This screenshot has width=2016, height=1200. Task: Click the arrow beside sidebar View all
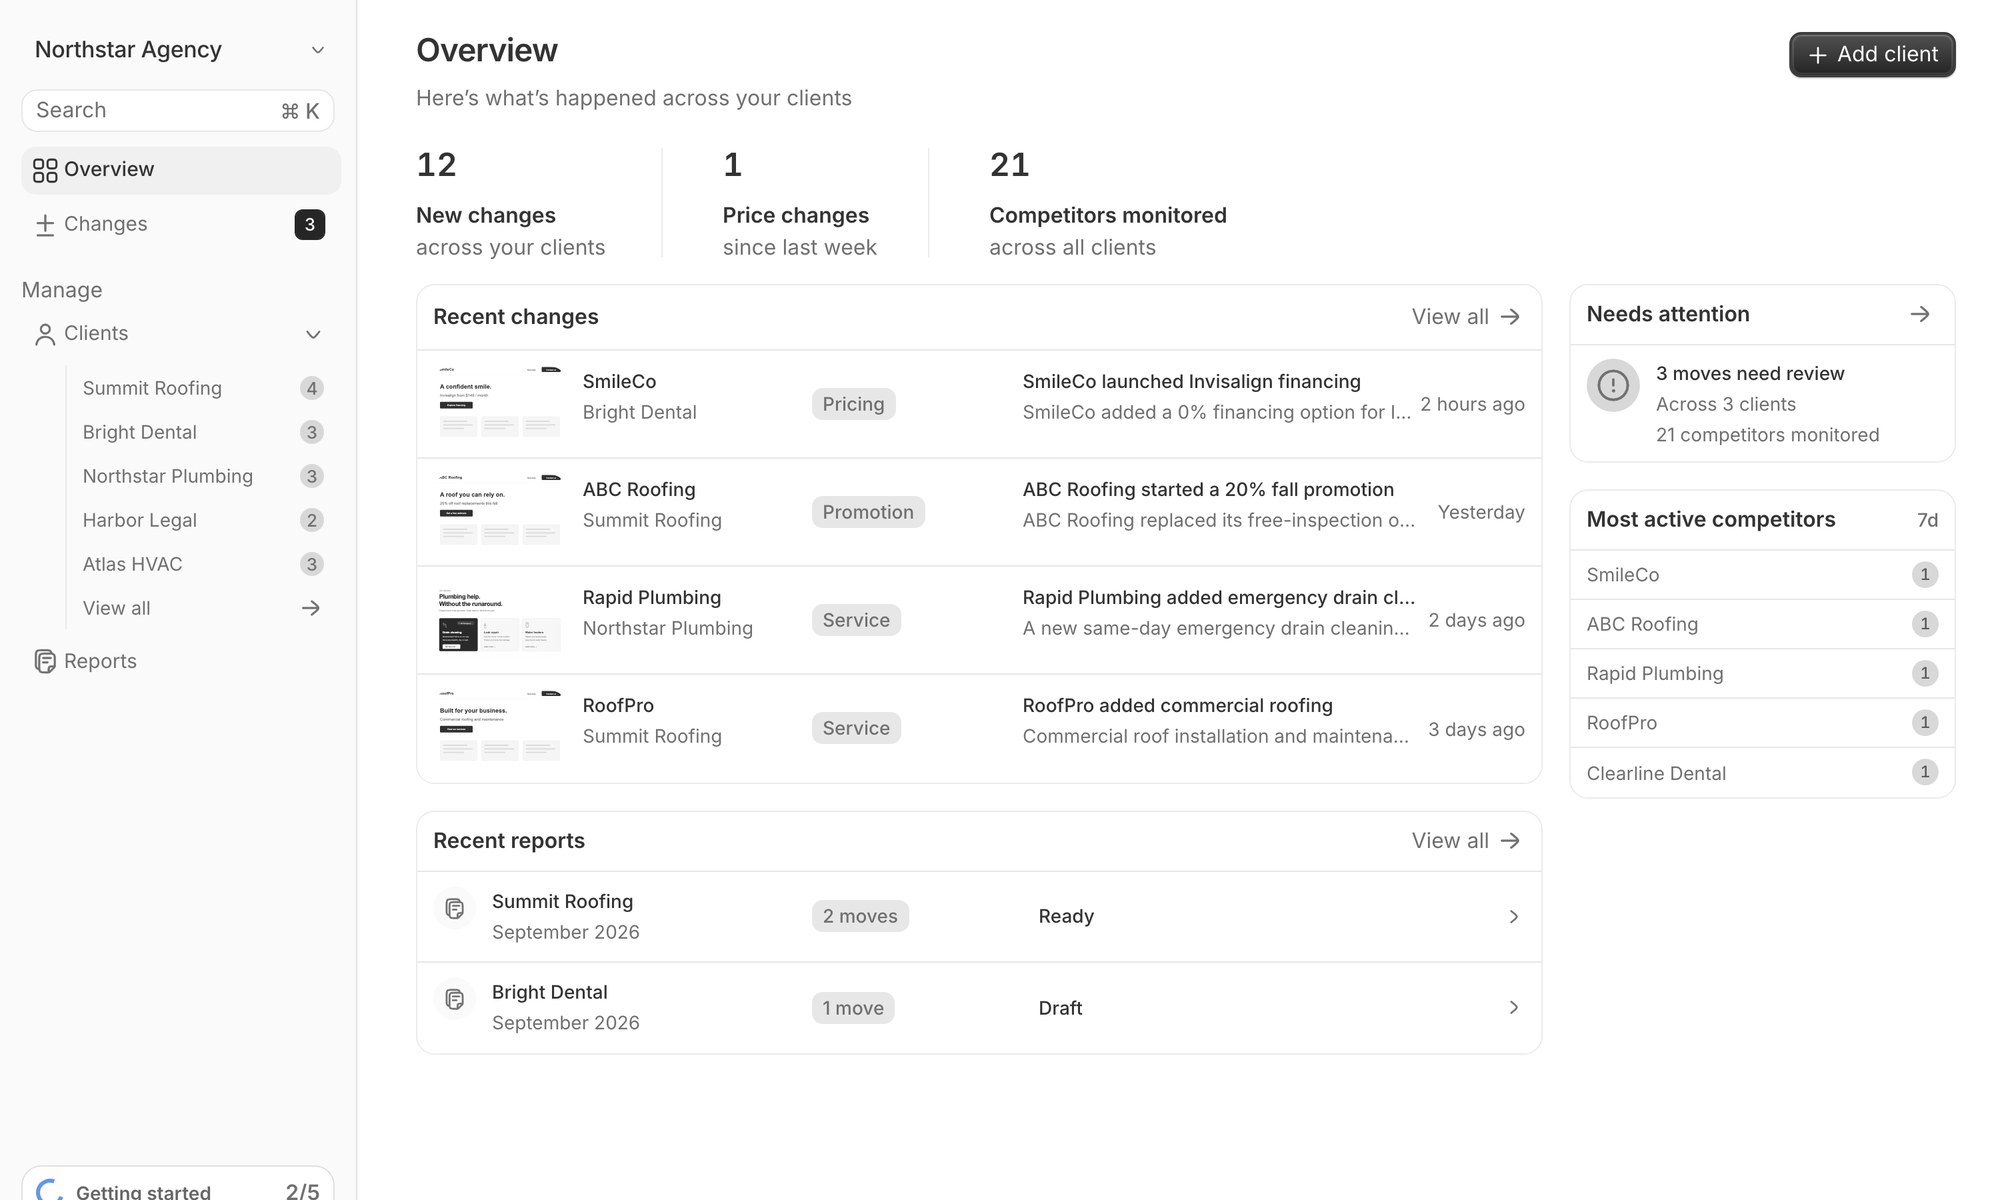point(311,608)
